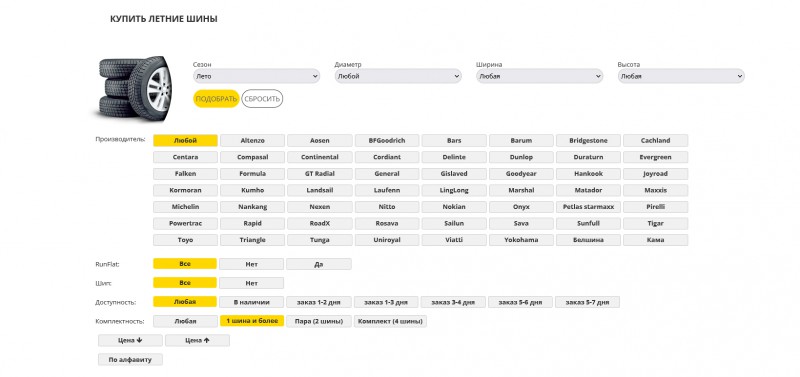The image size is (800, 377).
Task: Choose the Hankook filter
Action: tap(588, 173)
